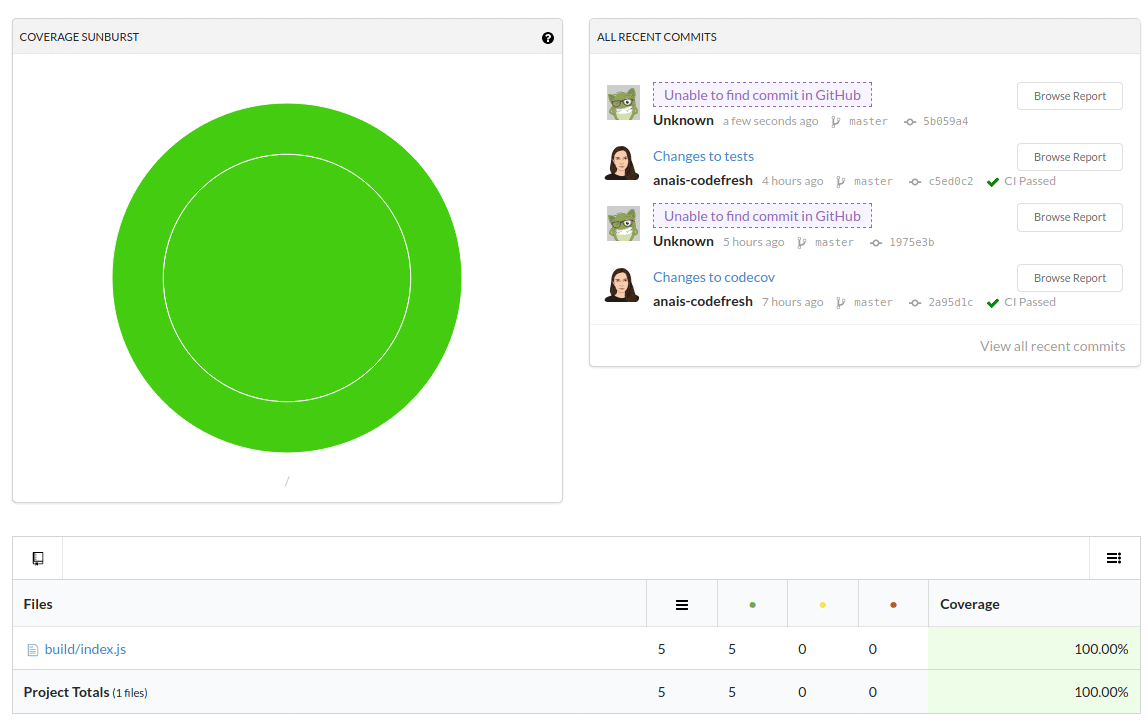Open the Changes to codecov commit link
This screenshot has width=1148, height=725.
coord(713,277)
